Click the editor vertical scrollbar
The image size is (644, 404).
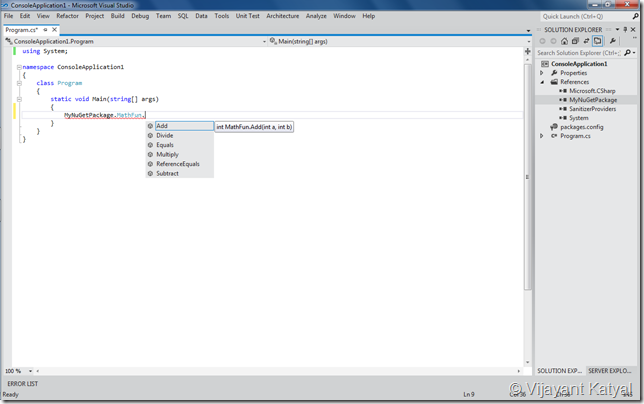[x=528, y=177]
